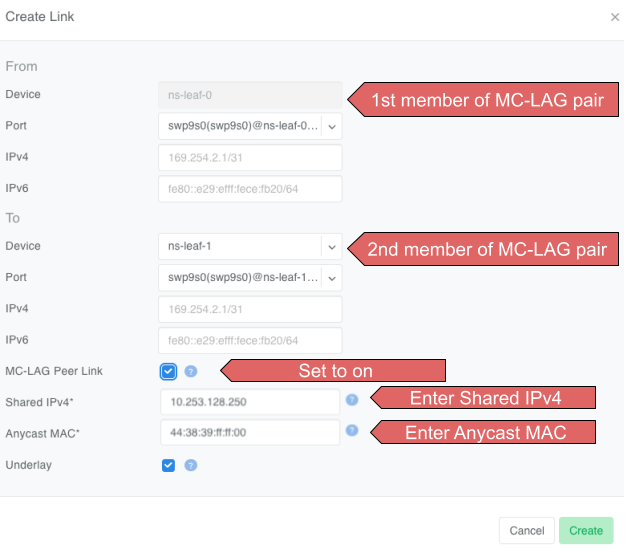Image resolution: width=625 pixels, height=553 pixels.
Task: Click the Create Link dialog title
Action: pyautogui.click(x=40, y=17)
